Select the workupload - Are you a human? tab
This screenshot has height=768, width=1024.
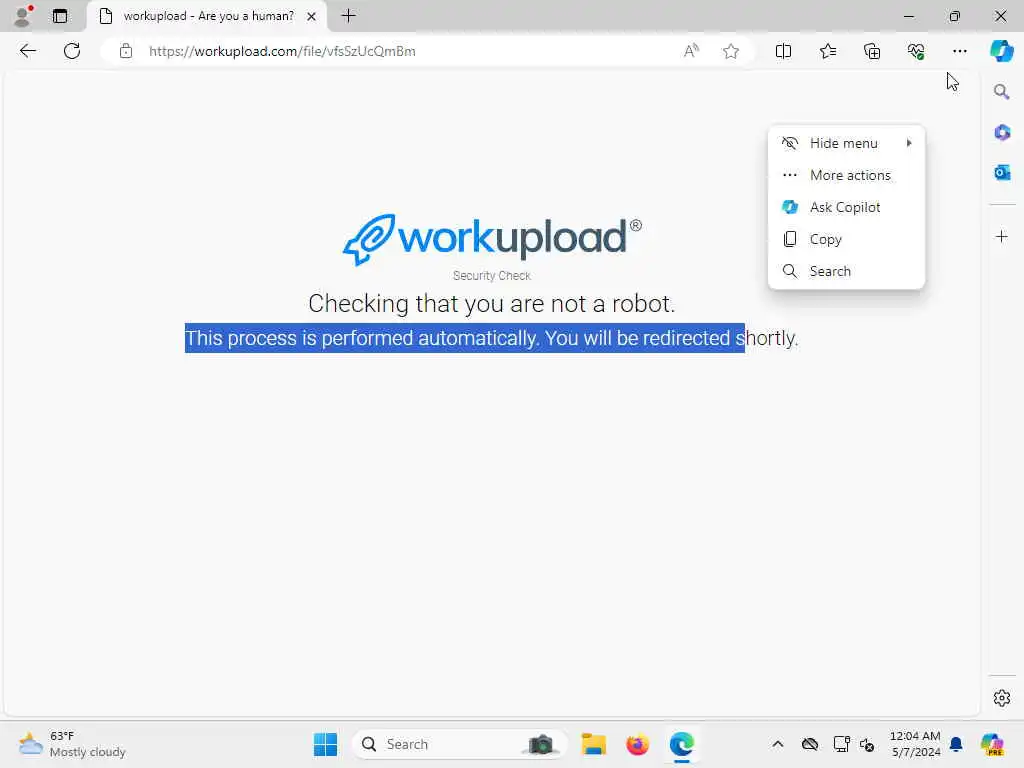tap(207, 16)
